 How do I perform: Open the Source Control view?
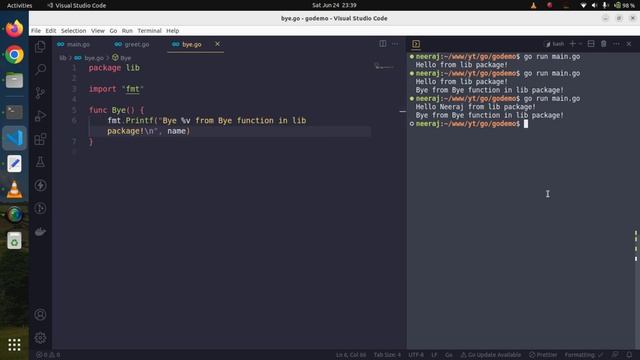point(40,93)
